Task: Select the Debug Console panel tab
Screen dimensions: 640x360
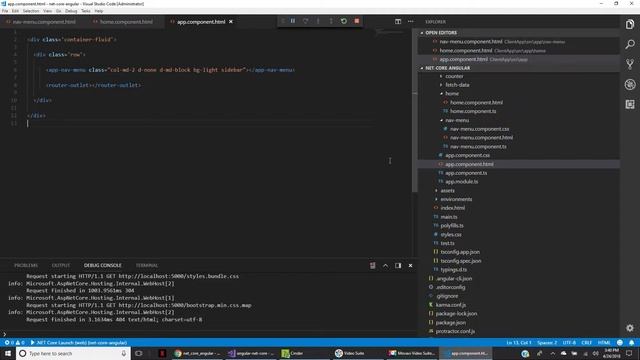Action: 102,266
